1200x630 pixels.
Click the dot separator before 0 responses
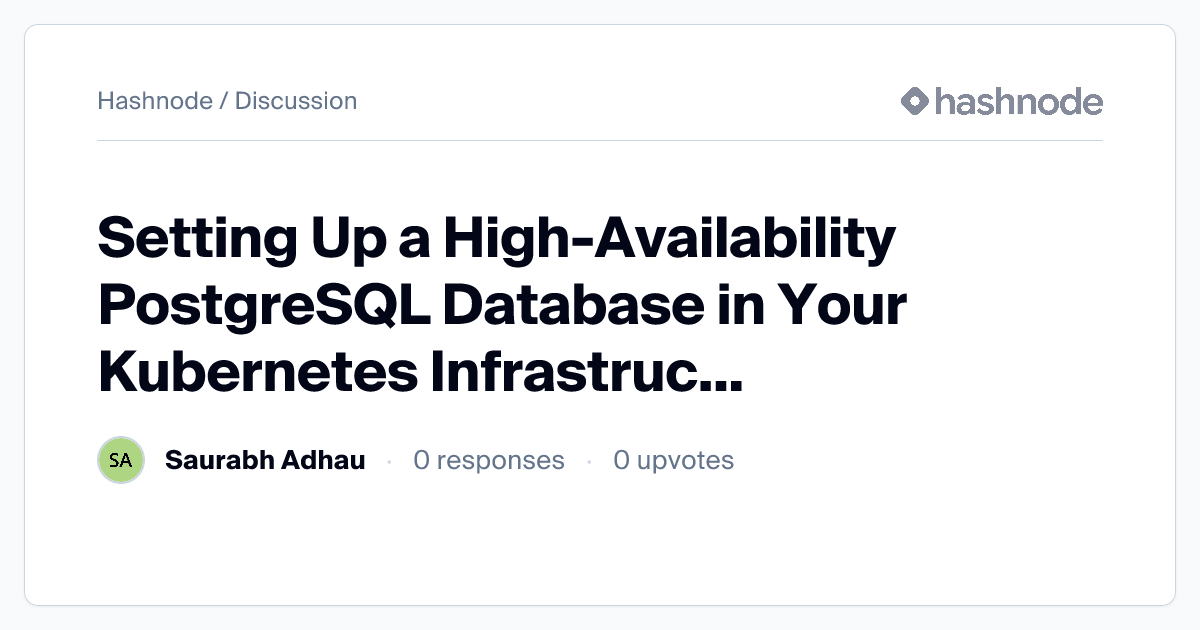pyautogui.click(x=388, y=461)
